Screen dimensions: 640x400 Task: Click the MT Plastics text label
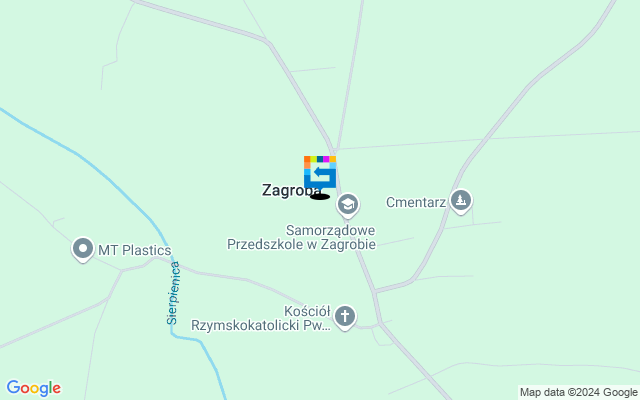point(135,250)
